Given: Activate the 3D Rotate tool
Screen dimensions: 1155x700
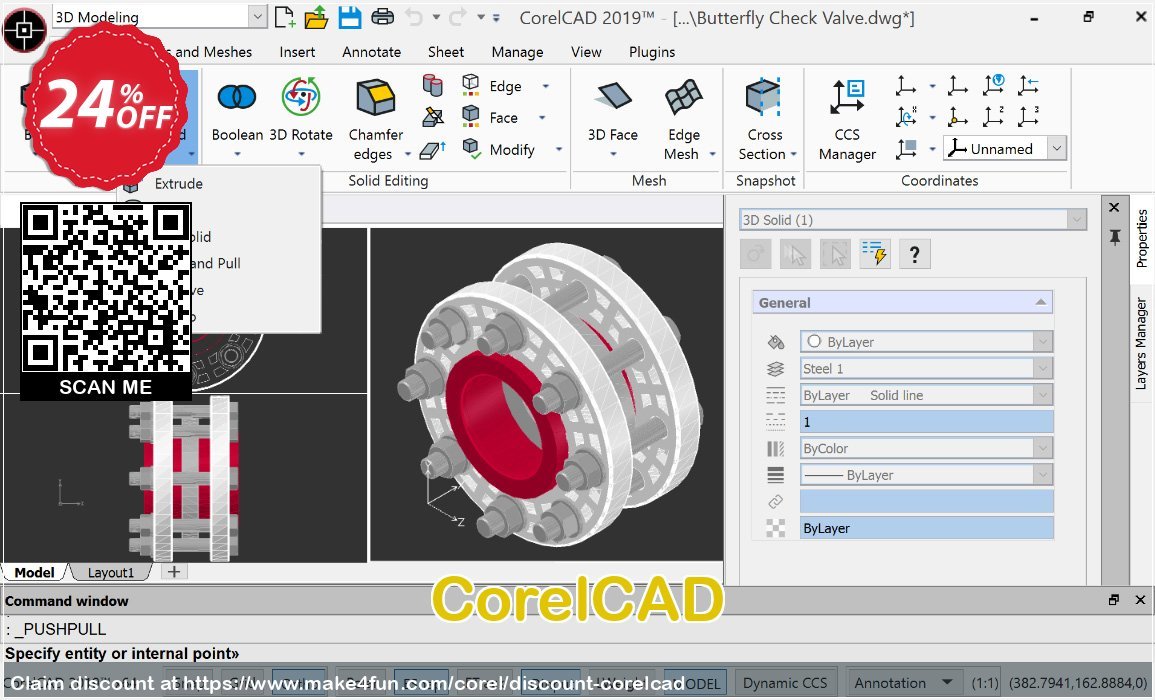Looking at the screenshot, I should (x=301, y=109).
